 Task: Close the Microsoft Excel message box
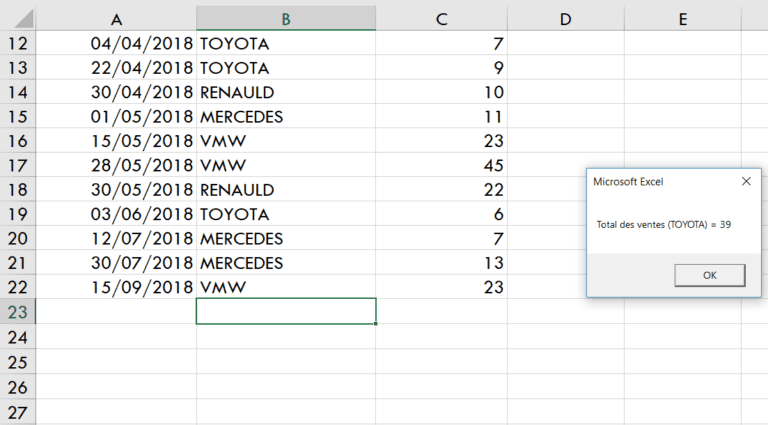coord(746,182)
